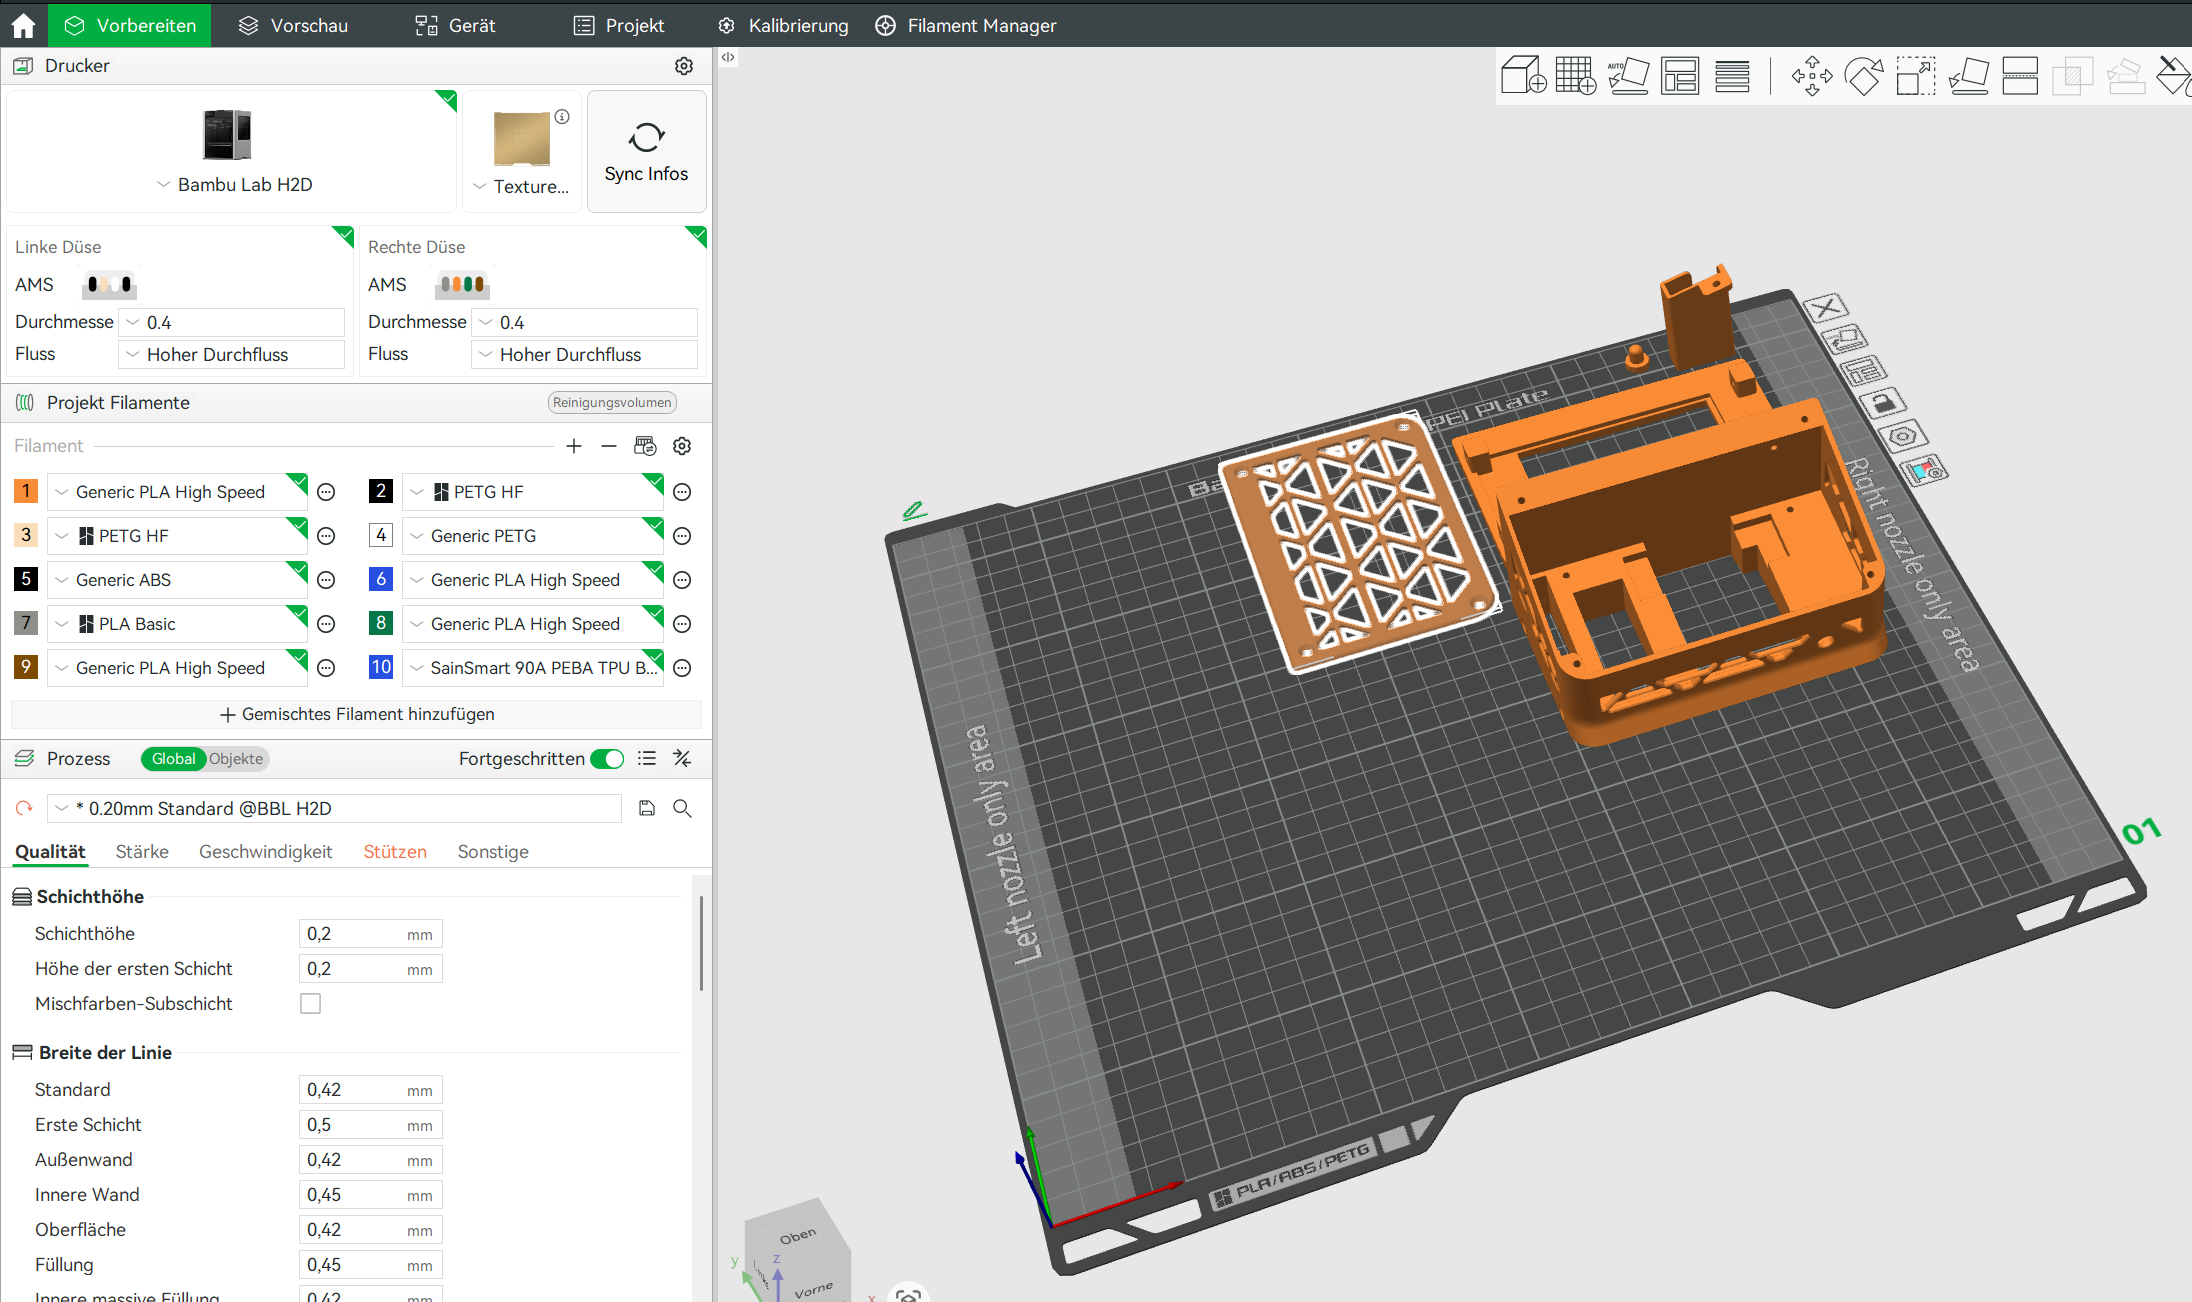Open the Bambu Lab H2D printer dropdown

[233, 185]
